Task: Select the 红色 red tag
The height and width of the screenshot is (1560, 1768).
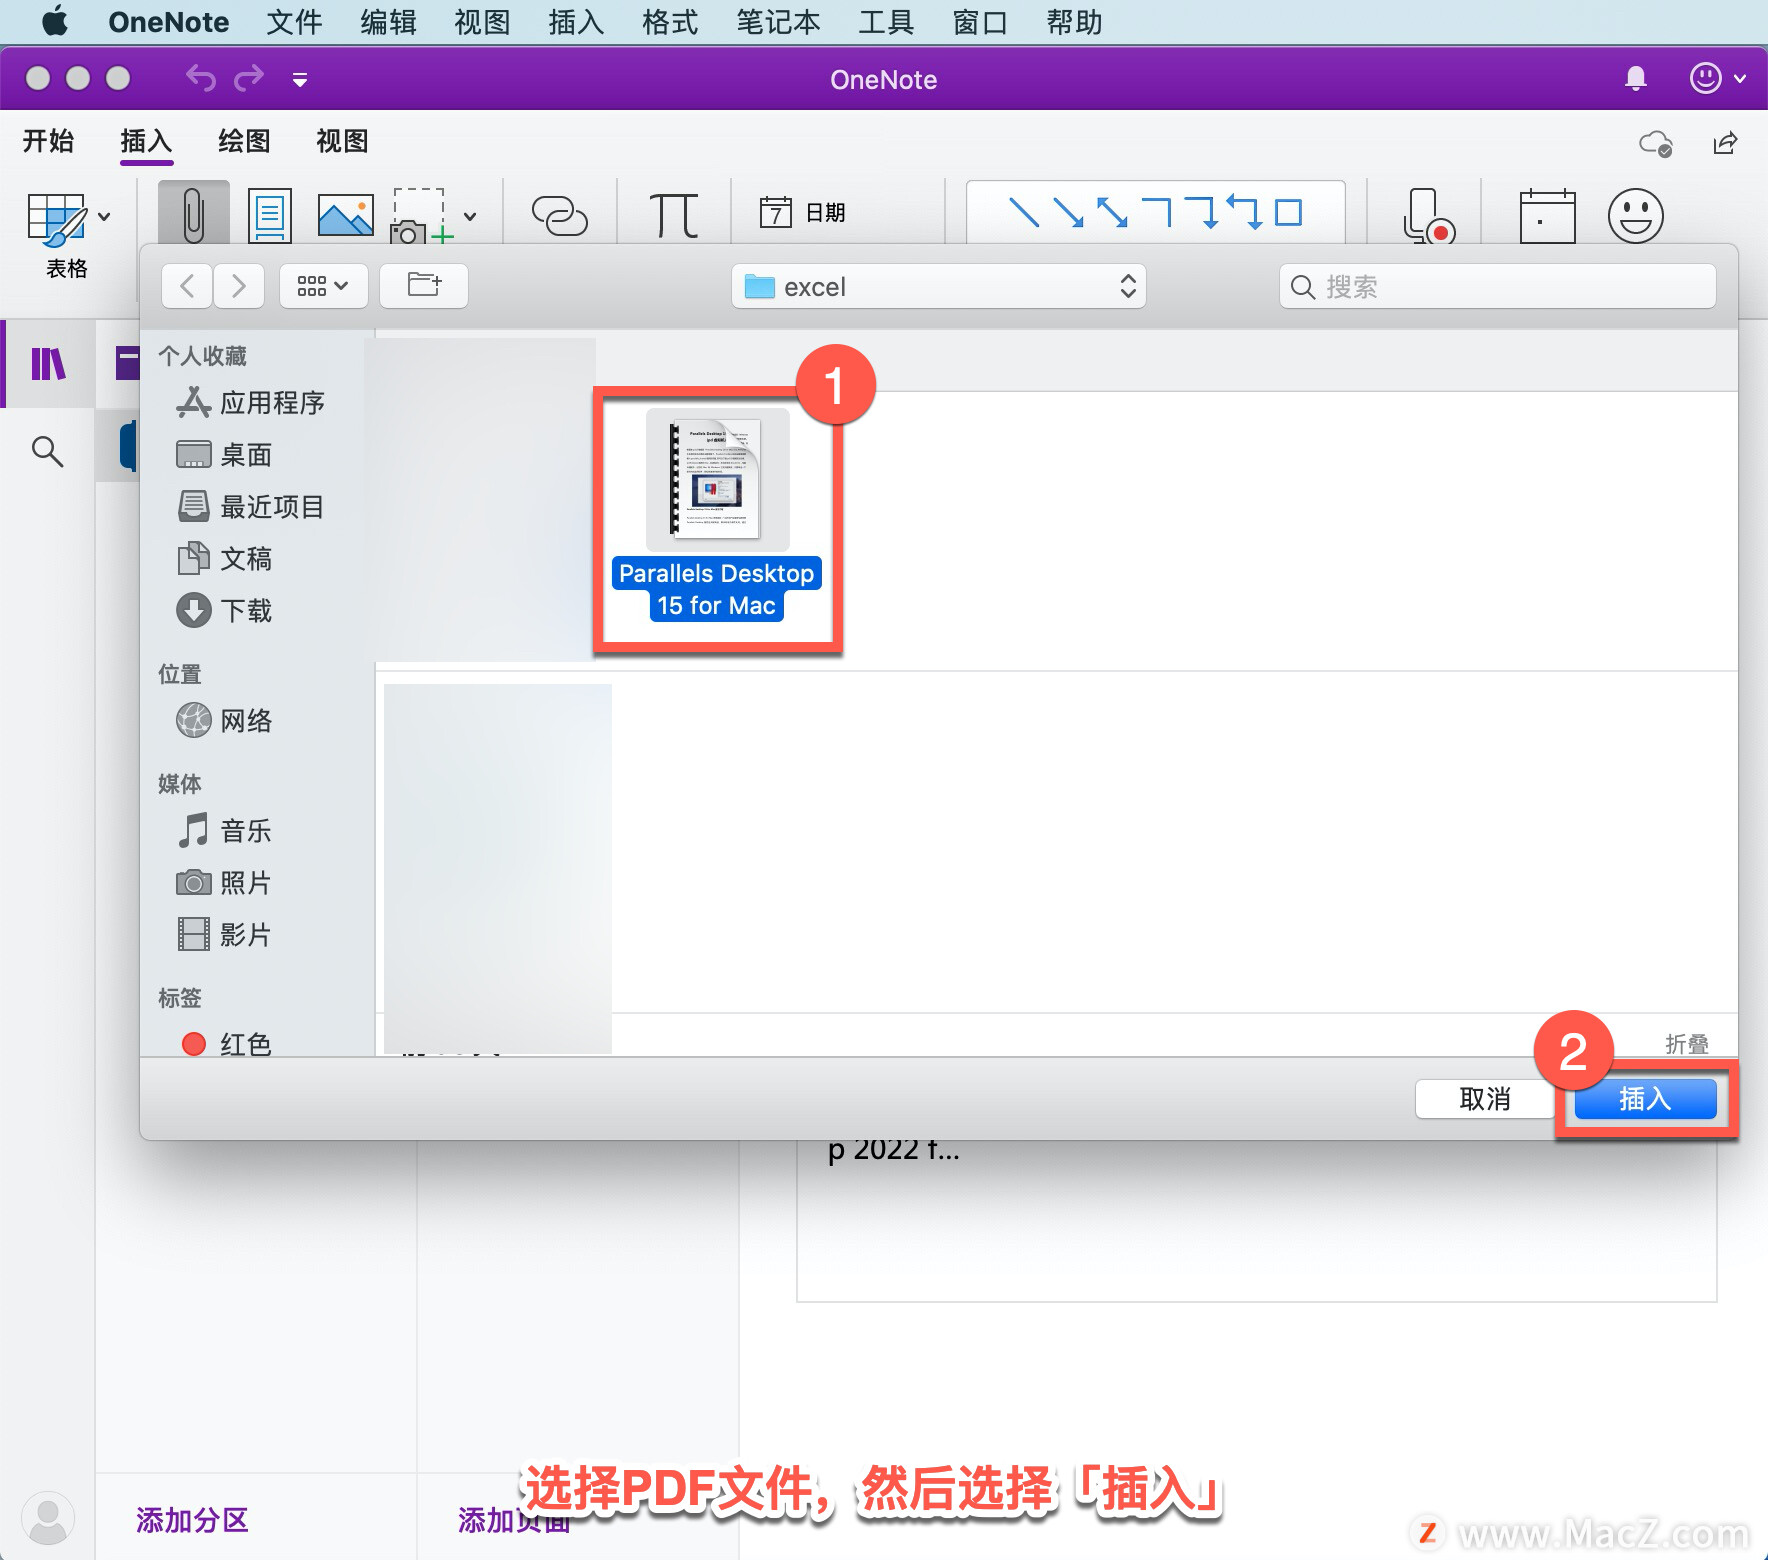Action: click(x=227, y=1044)
